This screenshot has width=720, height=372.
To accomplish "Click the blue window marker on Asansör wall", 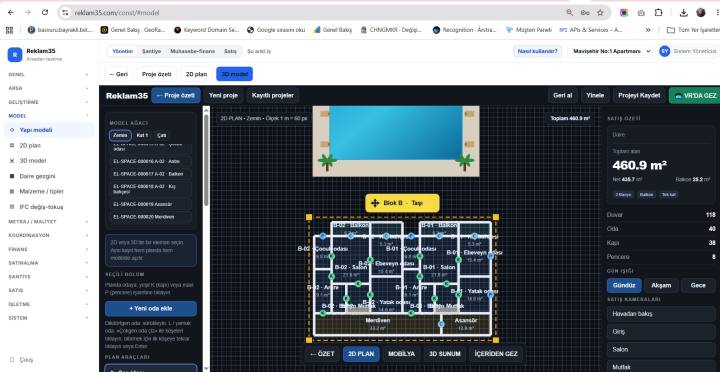I will click(441, 324).
